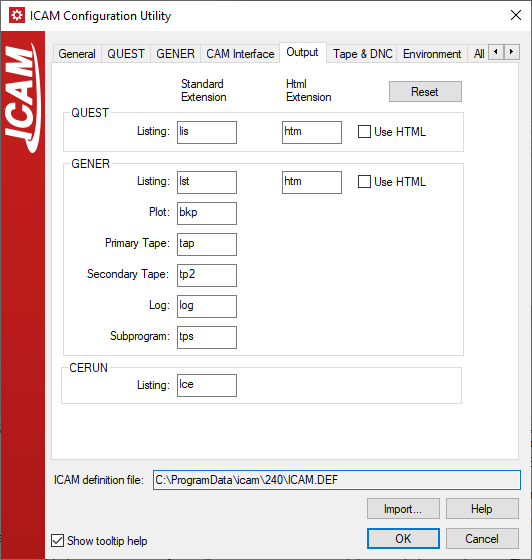The image size is (532, 560).
Task: Click the Subprogram label
Action: coord(140,336)
